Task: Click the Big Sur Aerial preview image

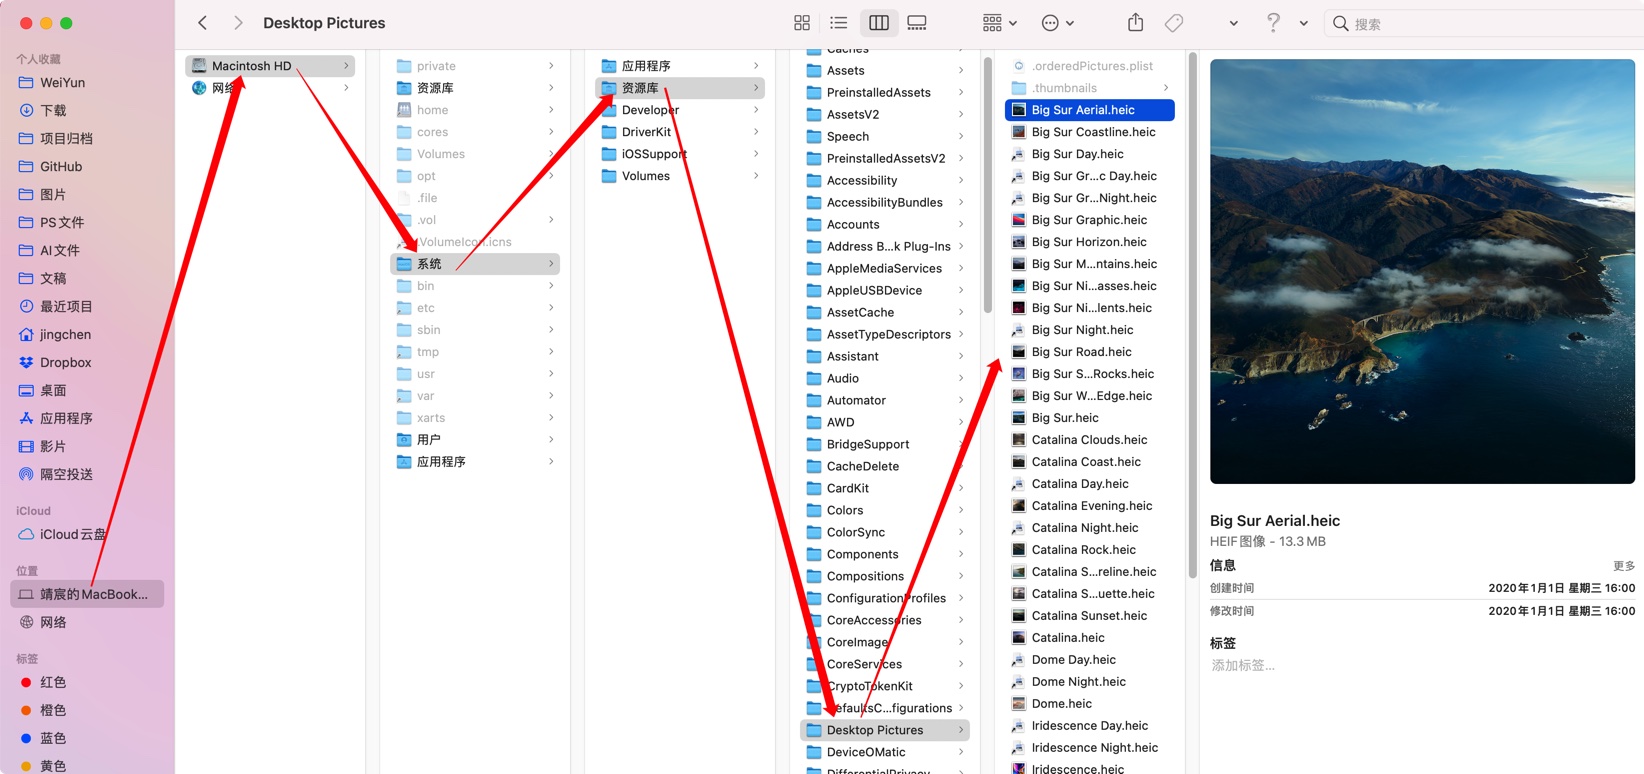Action: (x=1422, y=271)
